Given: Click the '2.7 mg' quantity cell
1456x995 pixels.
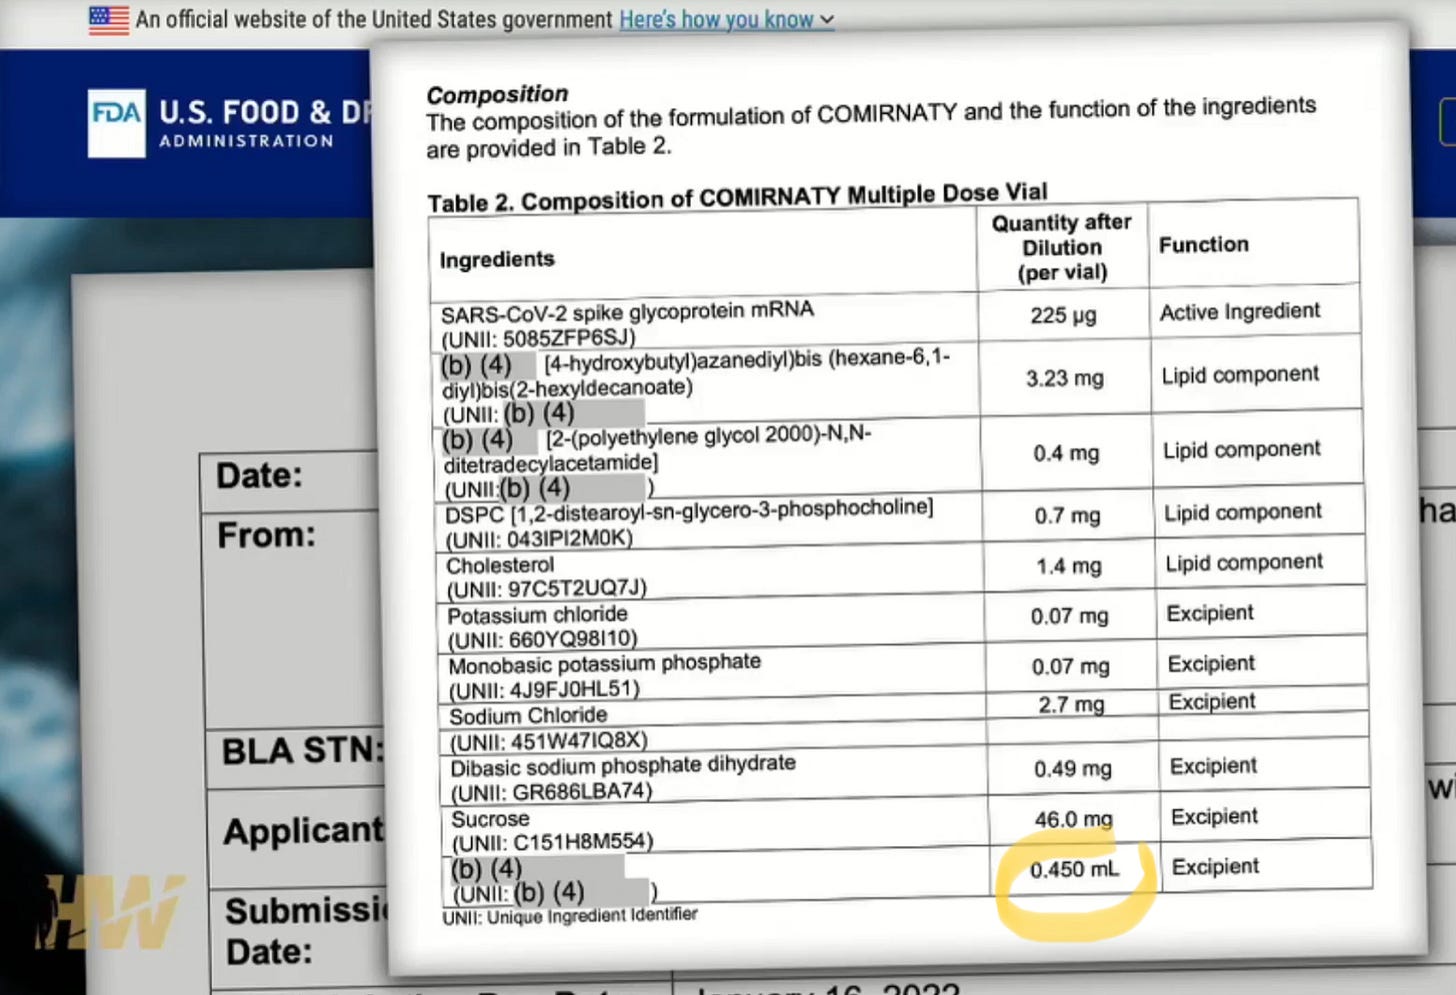Looking at the screenshot, I should tap(1071, 704).
